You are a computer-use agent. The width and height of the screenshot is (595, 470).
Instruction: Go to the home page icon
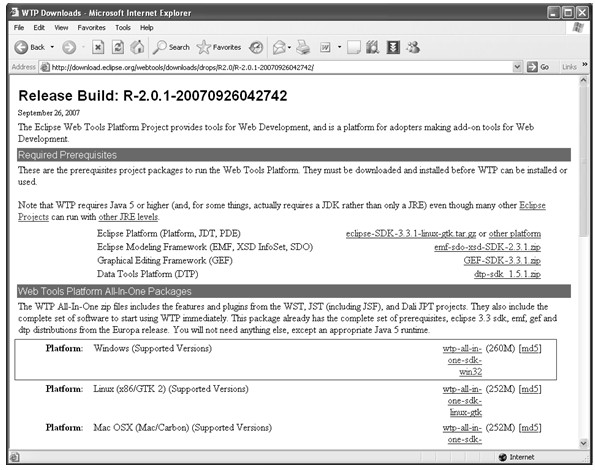[137, 47]
